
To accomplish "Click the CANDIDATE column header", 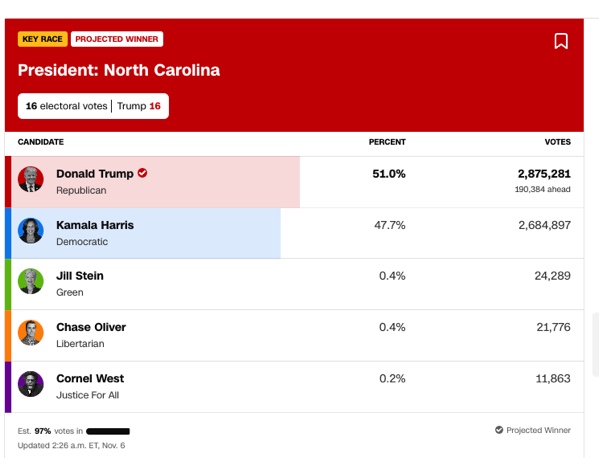I will (41, 142).
